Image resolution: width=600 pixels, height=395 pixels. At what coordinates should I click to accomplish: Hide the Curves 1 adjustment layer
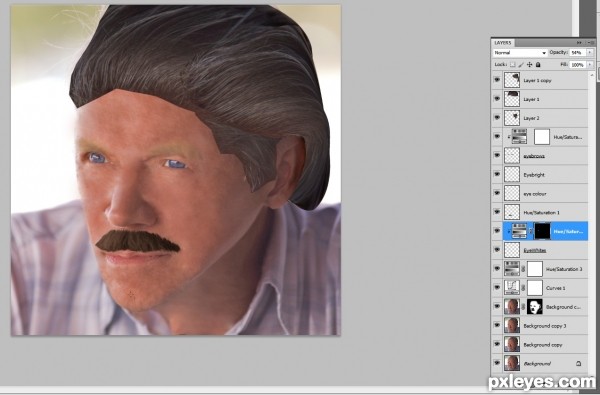tap(497, 287)
